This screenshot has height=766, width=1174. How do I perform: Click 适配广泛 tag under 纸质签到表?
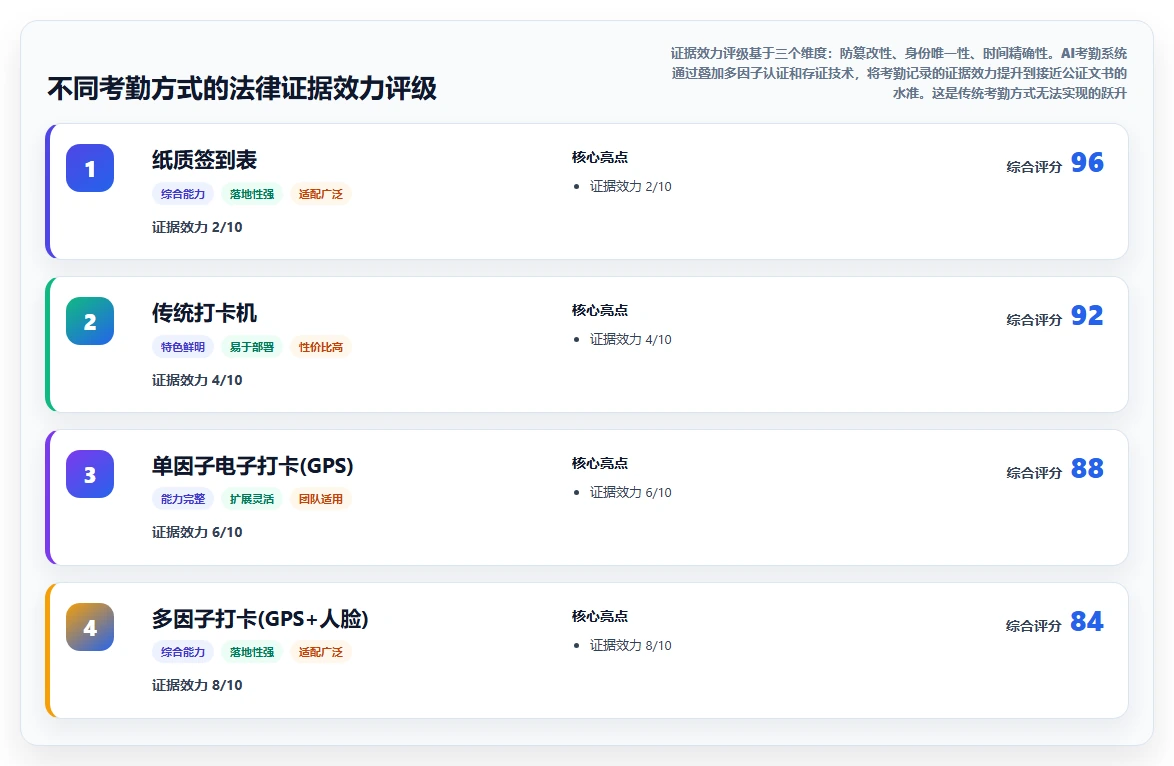tap(320, 194)
